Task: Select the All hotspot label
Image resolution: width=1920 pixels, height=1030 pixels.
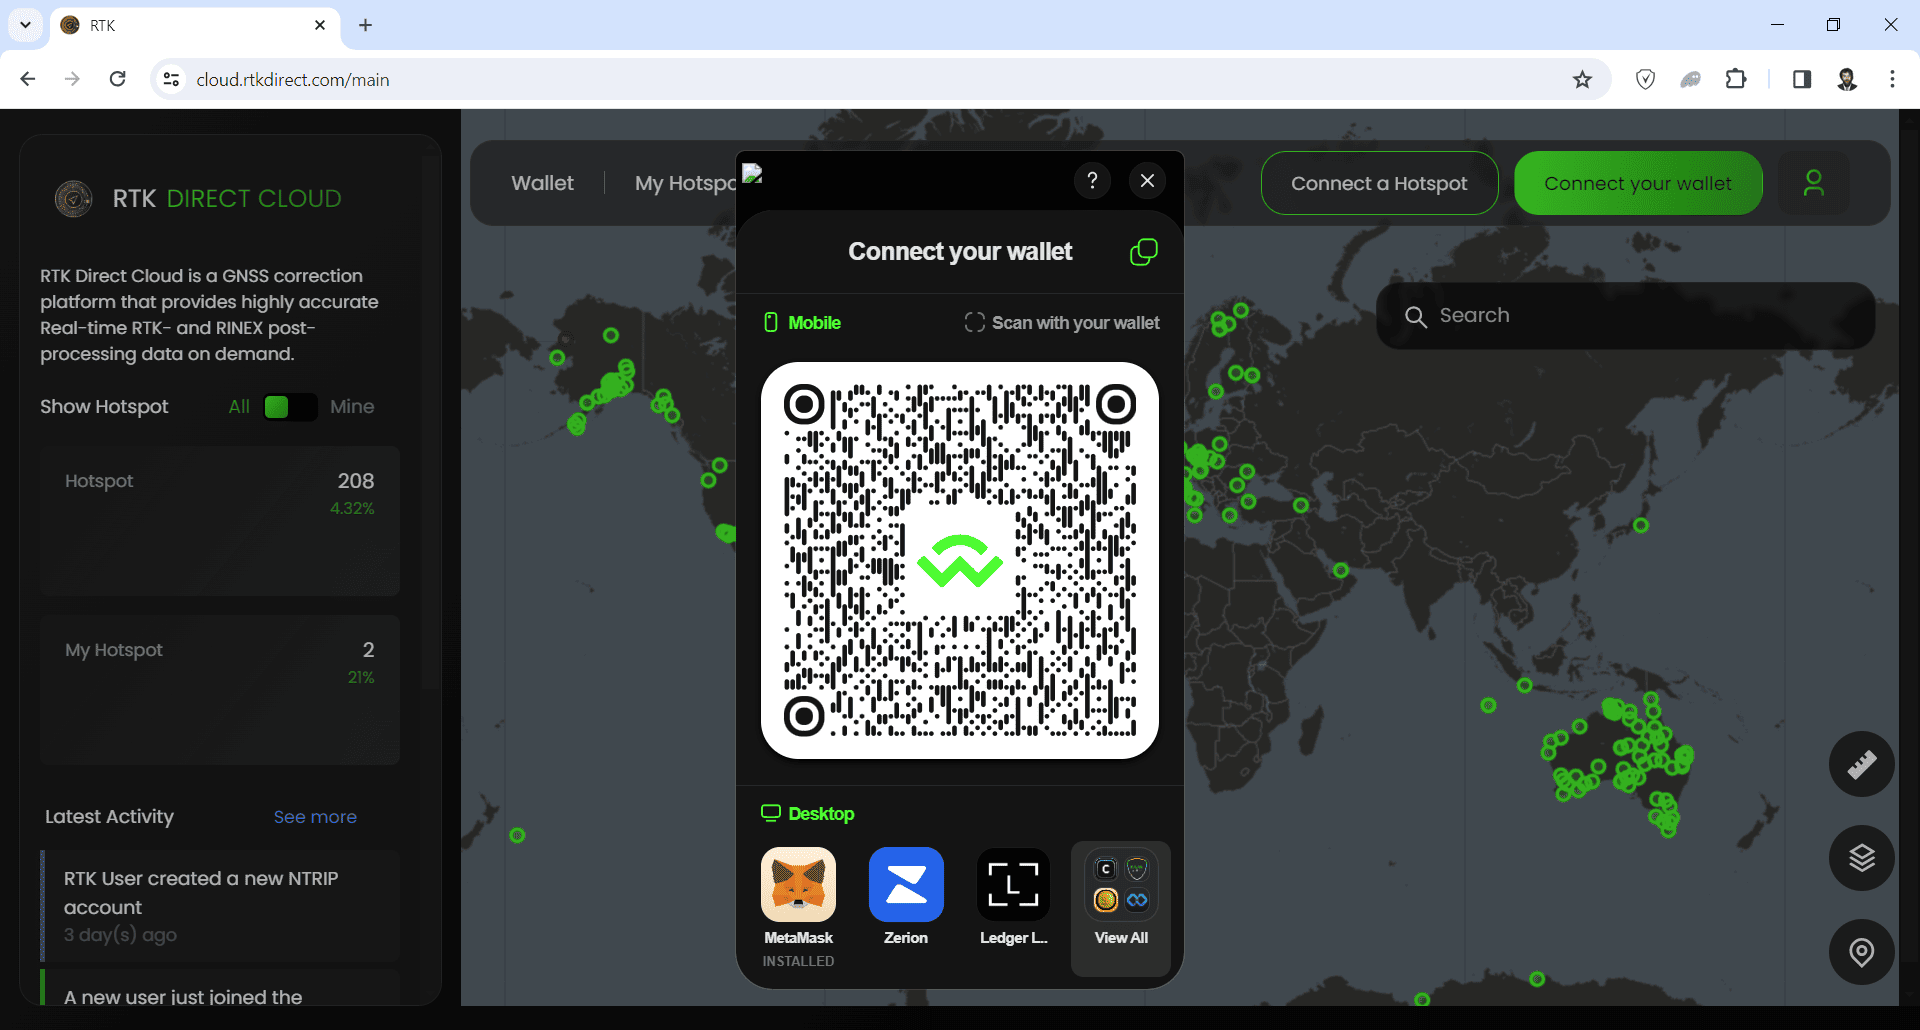Action: click(239, 407)
